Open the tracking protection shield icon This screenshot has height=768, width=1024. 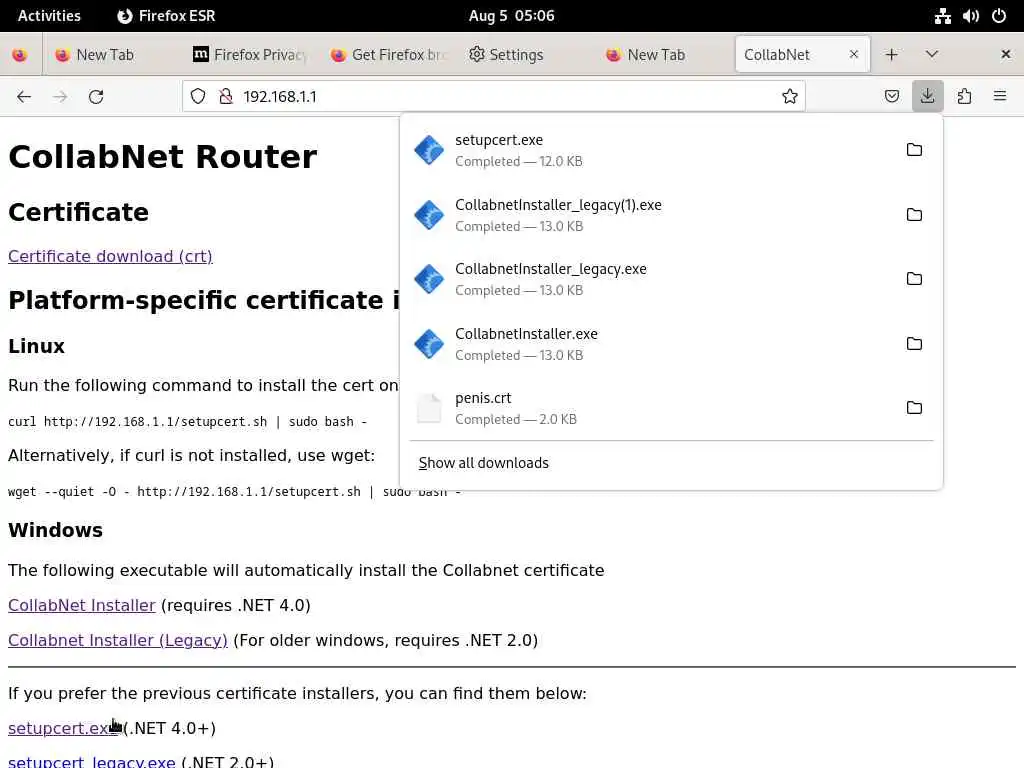pos(198,97)
